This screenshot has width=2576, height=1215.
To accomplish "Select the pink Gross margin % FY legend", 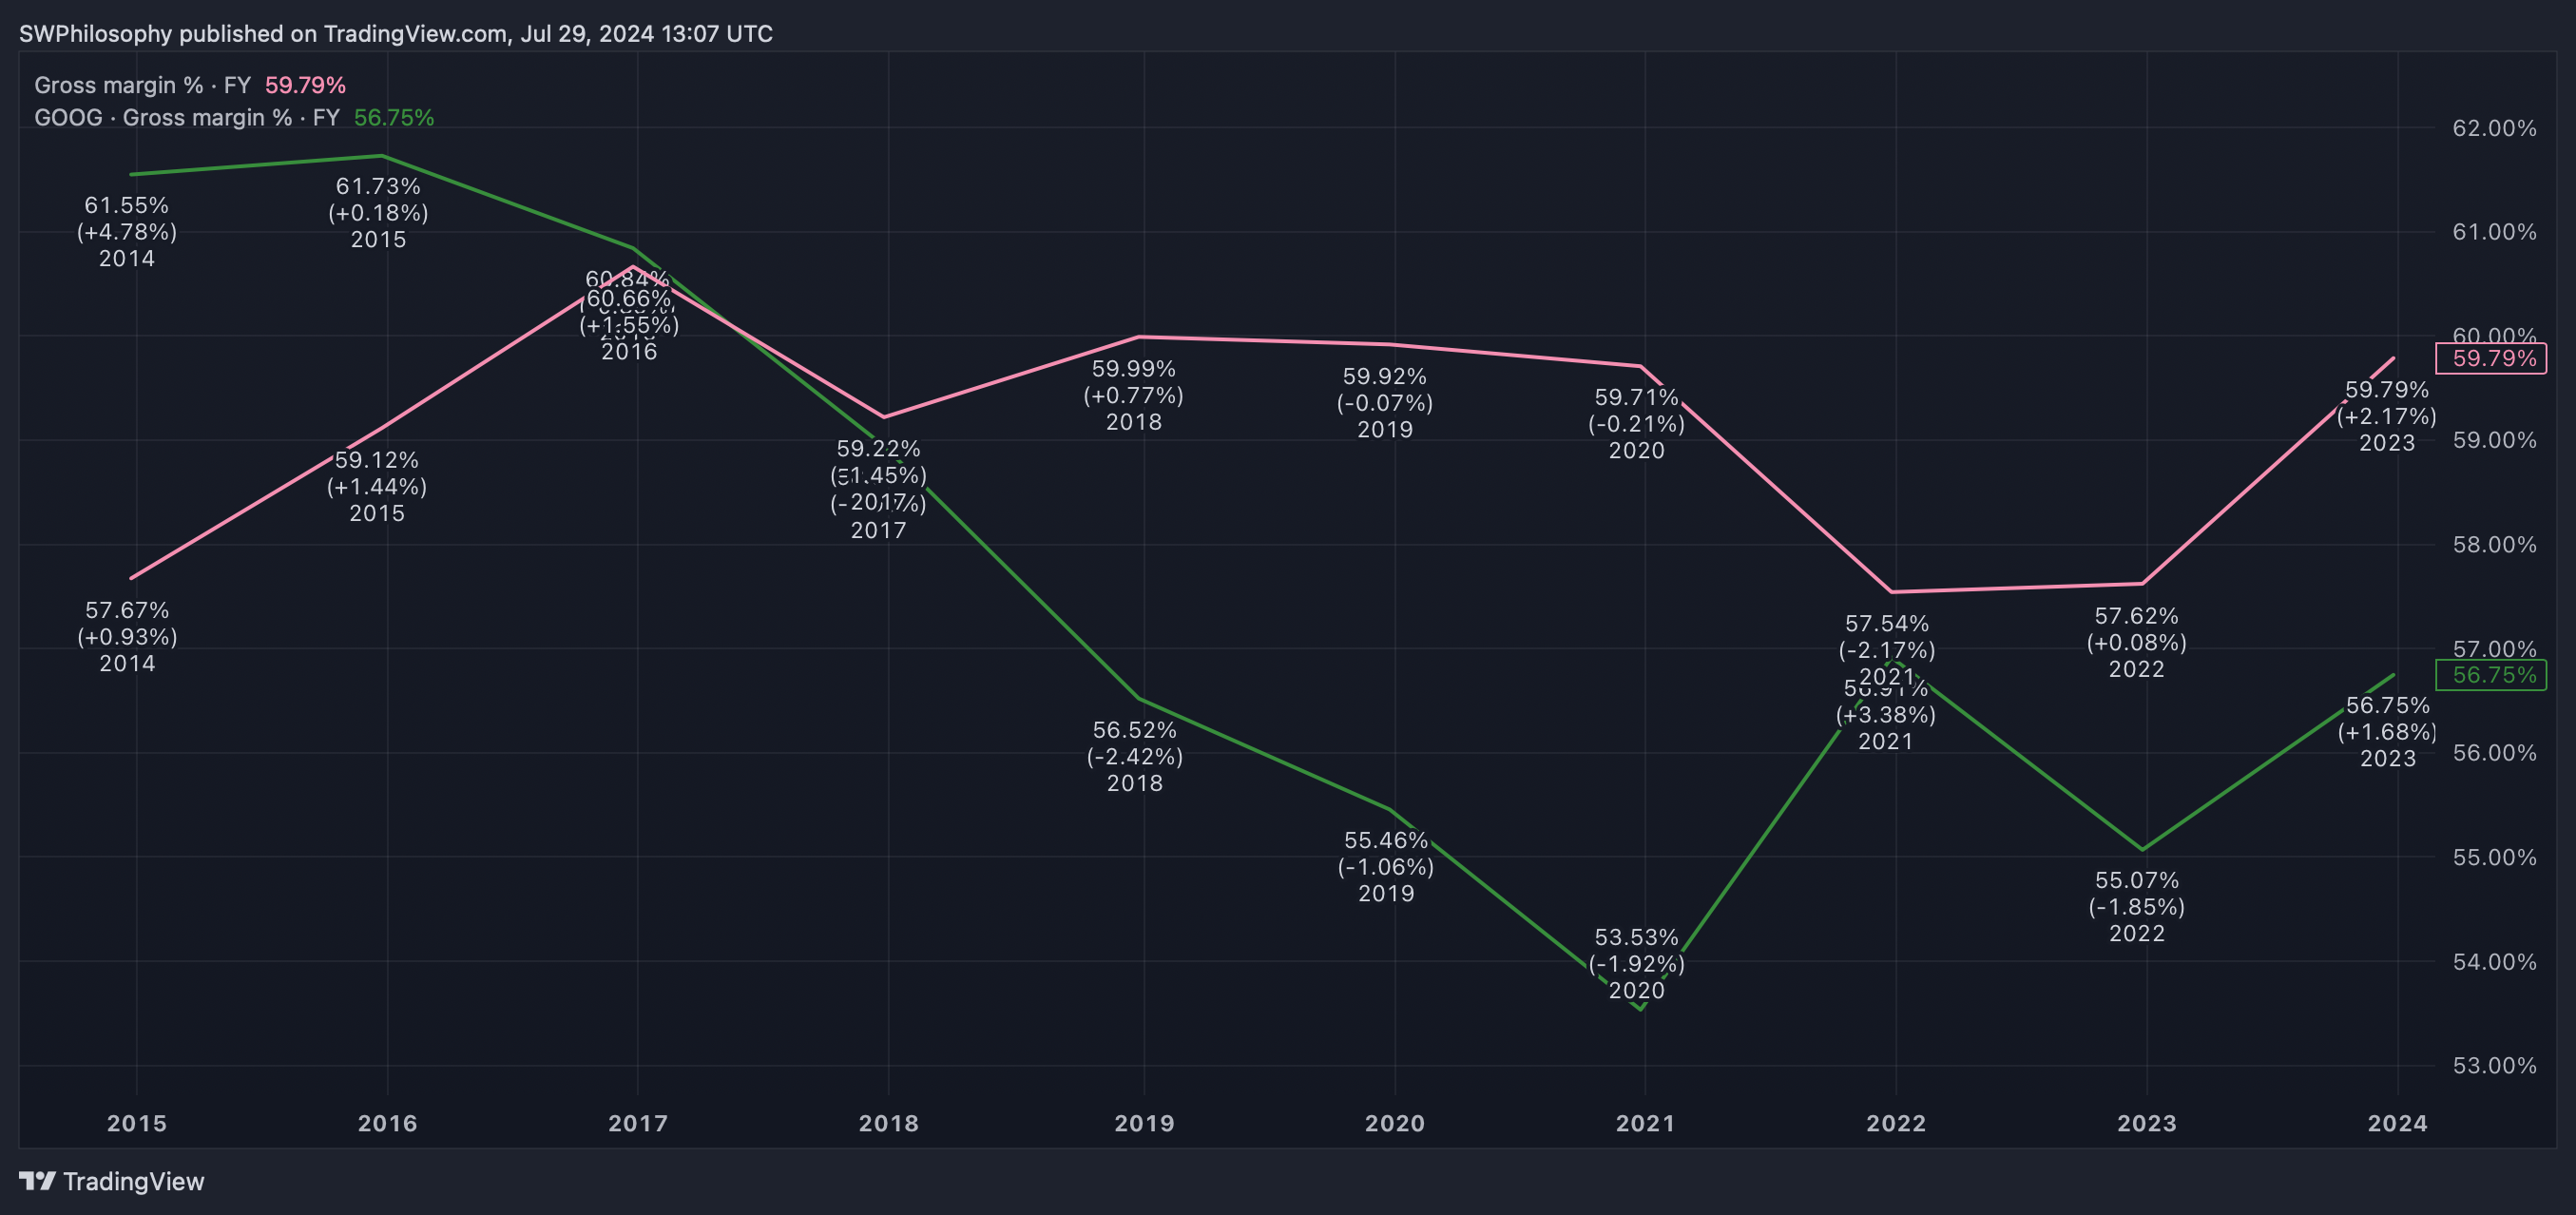I will point(190,85).
